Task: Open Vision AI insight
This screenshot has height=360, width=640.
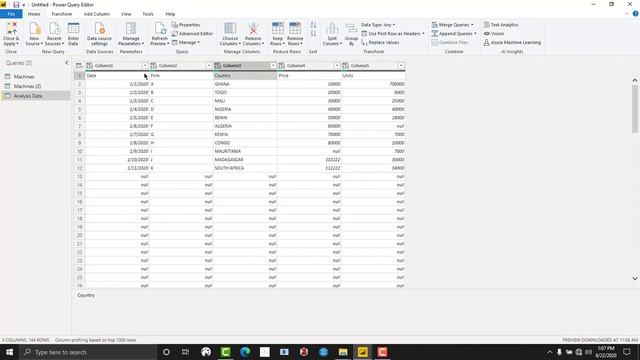Action: tap(494, 33)
